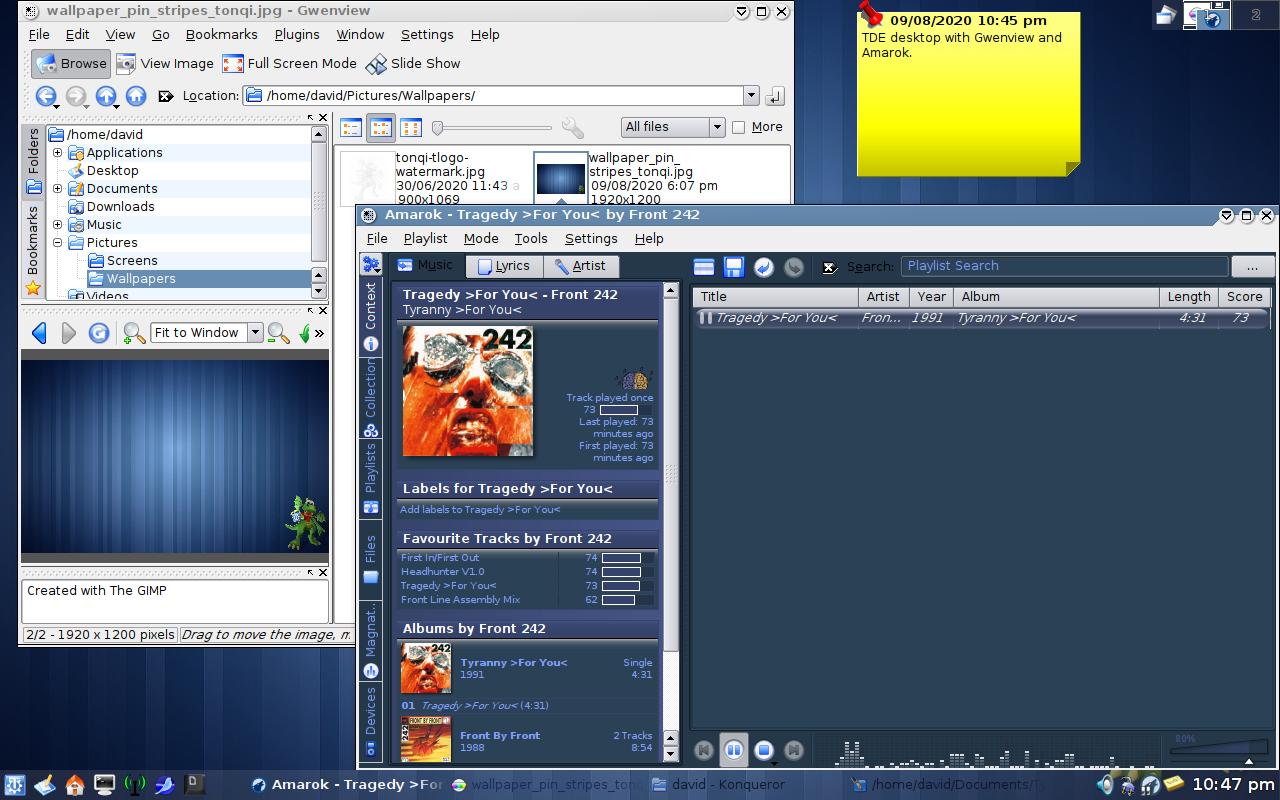Open the All files filter dropdown
This screenshot has height=800, width=1280.
point(673,127)
